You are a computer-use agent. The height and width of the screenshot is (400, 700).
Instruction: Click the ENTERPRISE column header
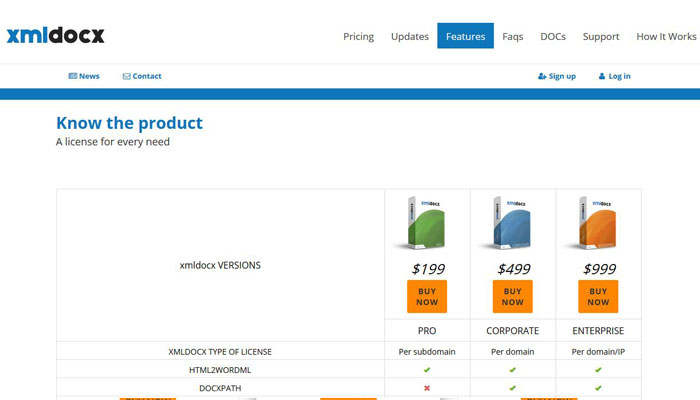tap(598, 331)
